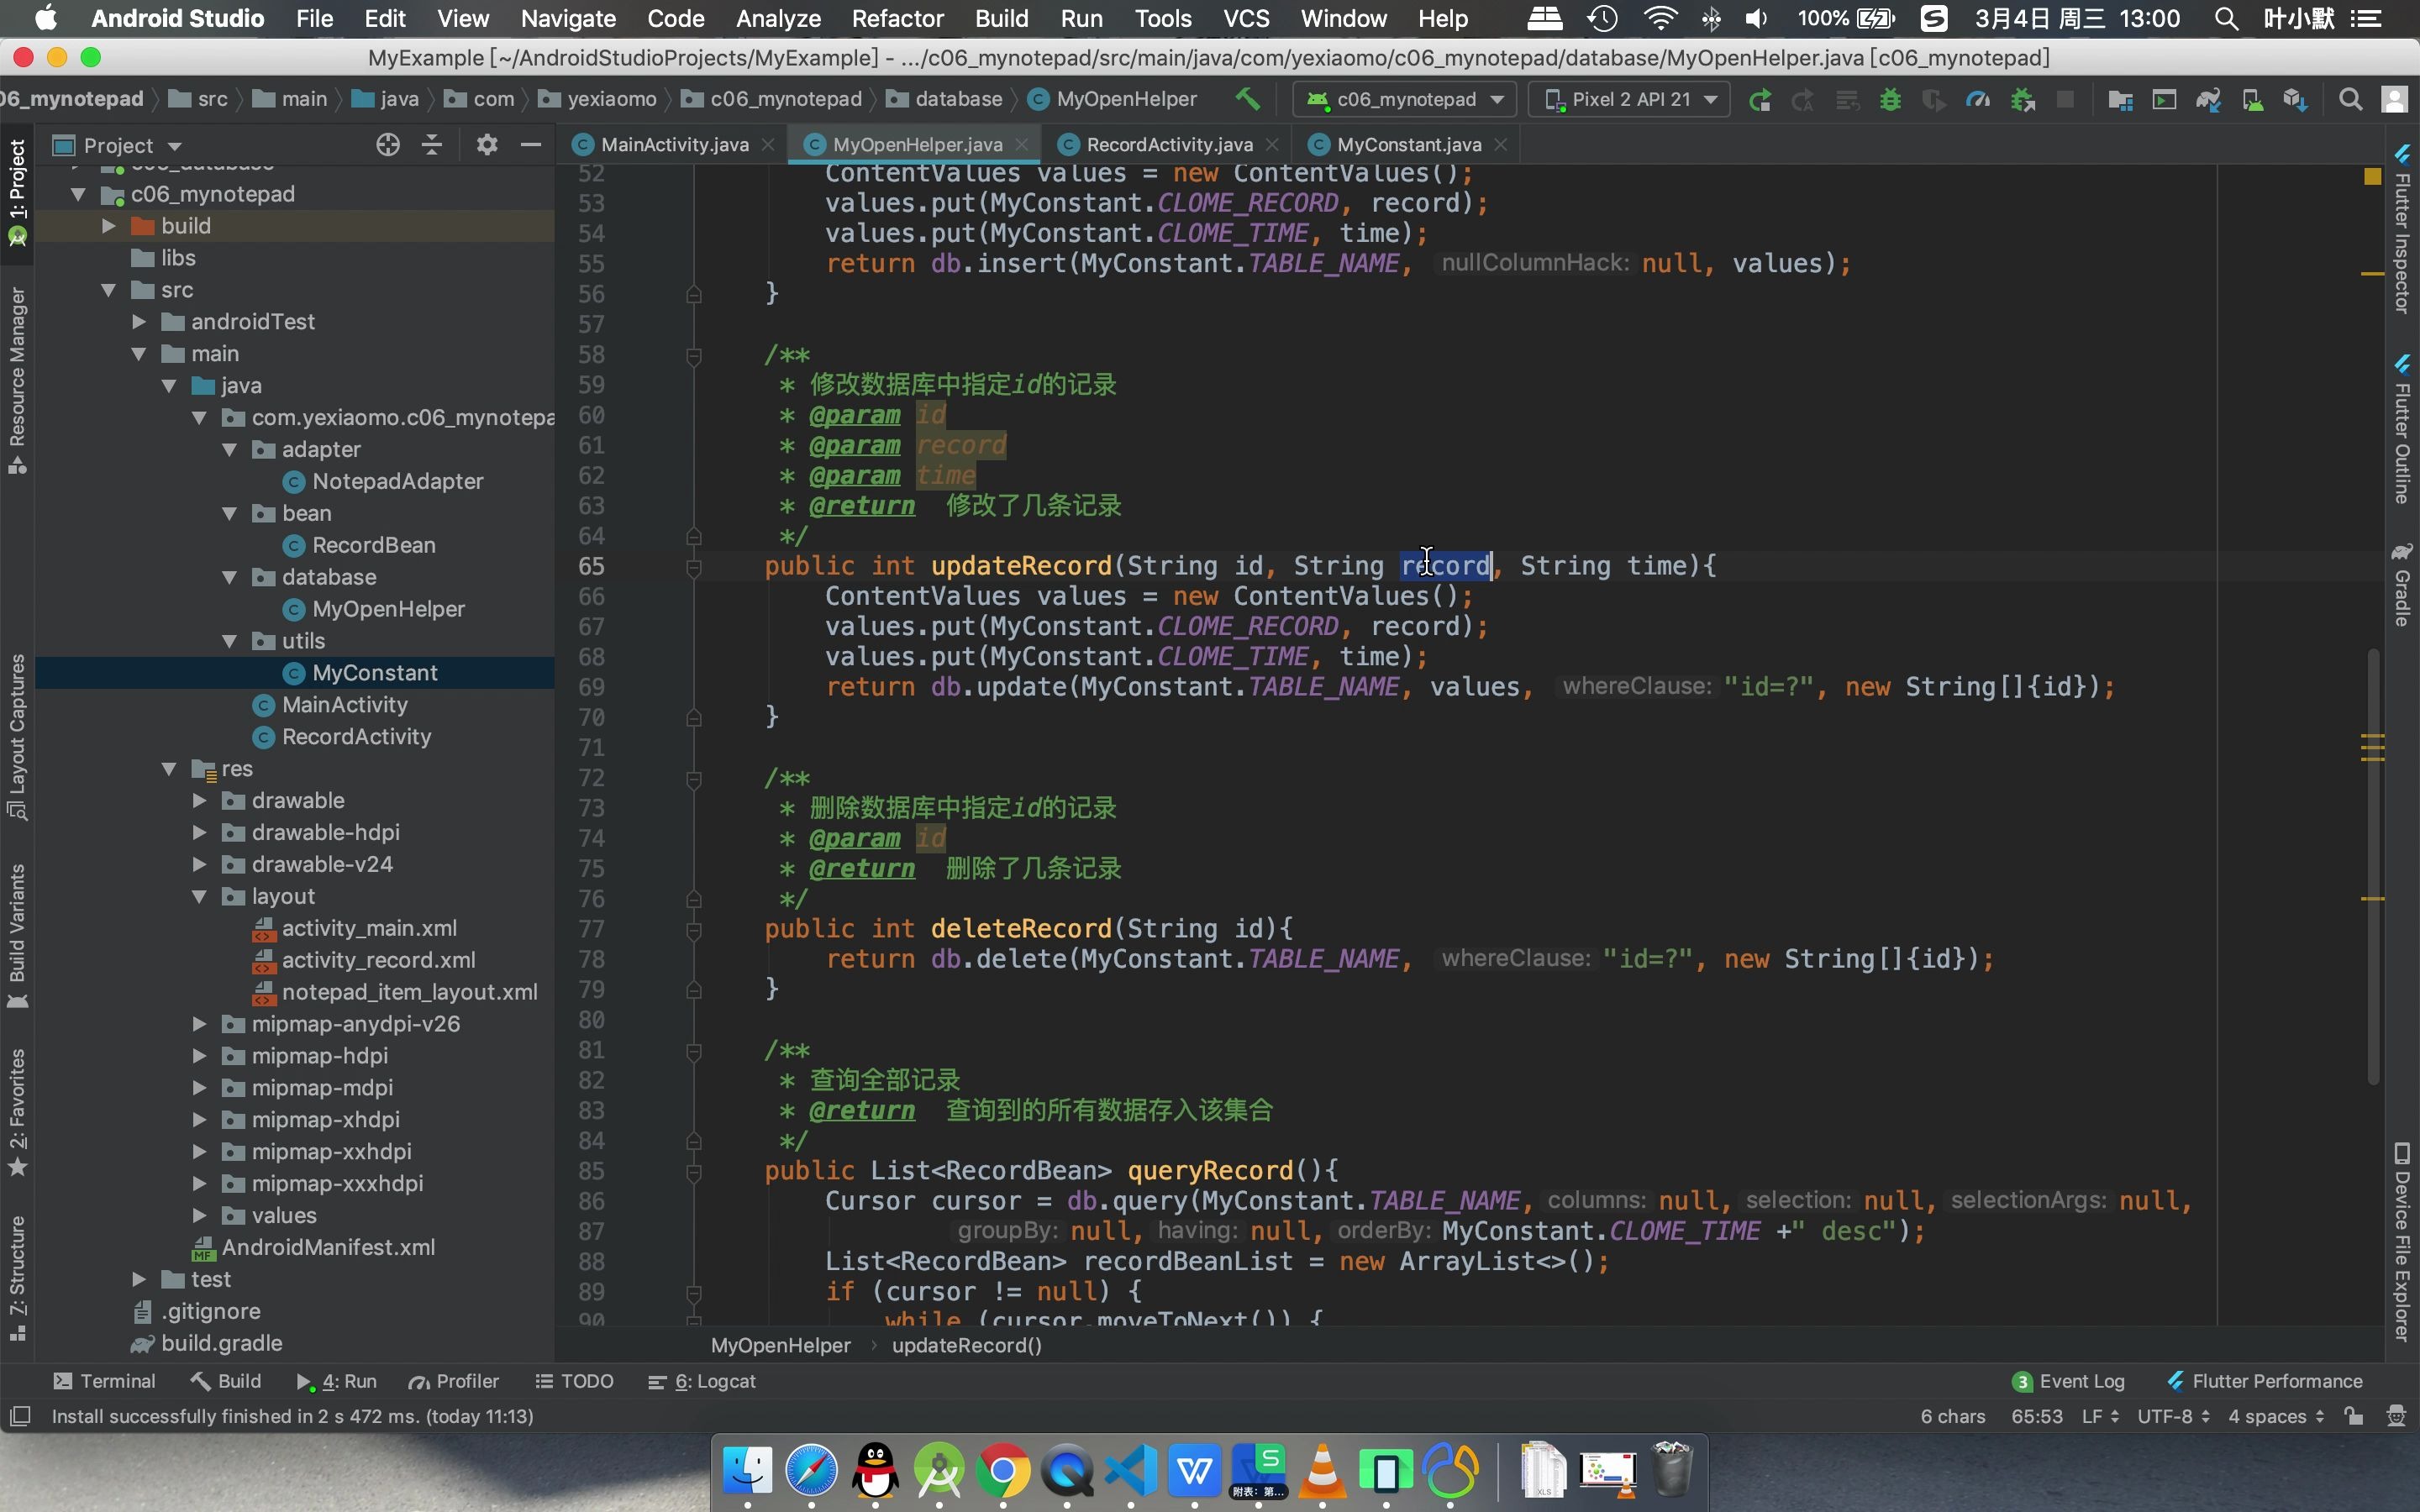Switch to RecordActivity.java editor tab
Screen dimensions: 2420x1512
[1168, 145]
